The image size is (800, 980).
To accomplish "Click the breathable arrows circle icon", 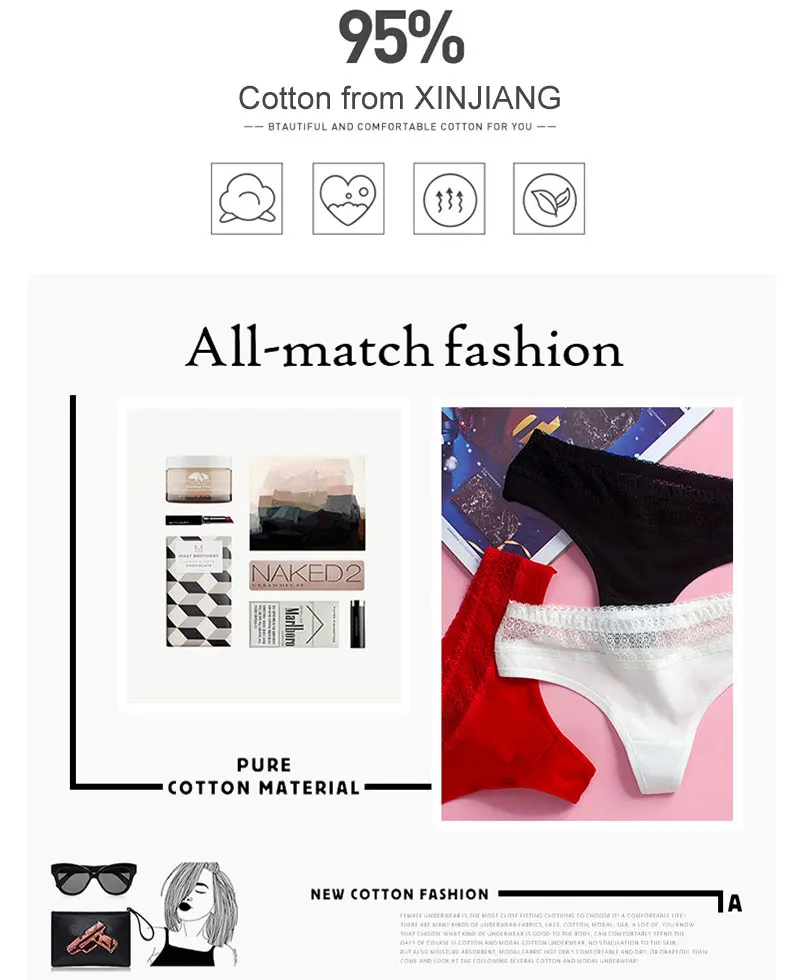I will coord(449,199).
